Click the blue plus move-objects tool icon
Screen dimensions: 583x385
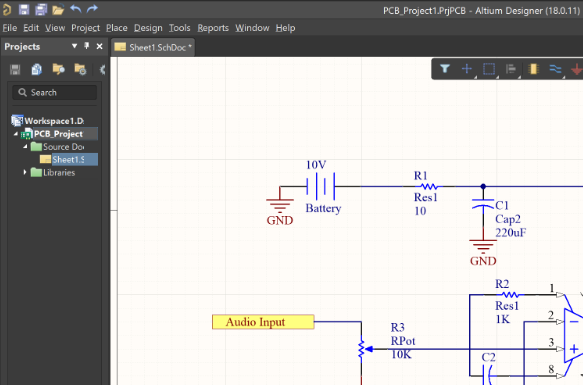coord(467,69)
